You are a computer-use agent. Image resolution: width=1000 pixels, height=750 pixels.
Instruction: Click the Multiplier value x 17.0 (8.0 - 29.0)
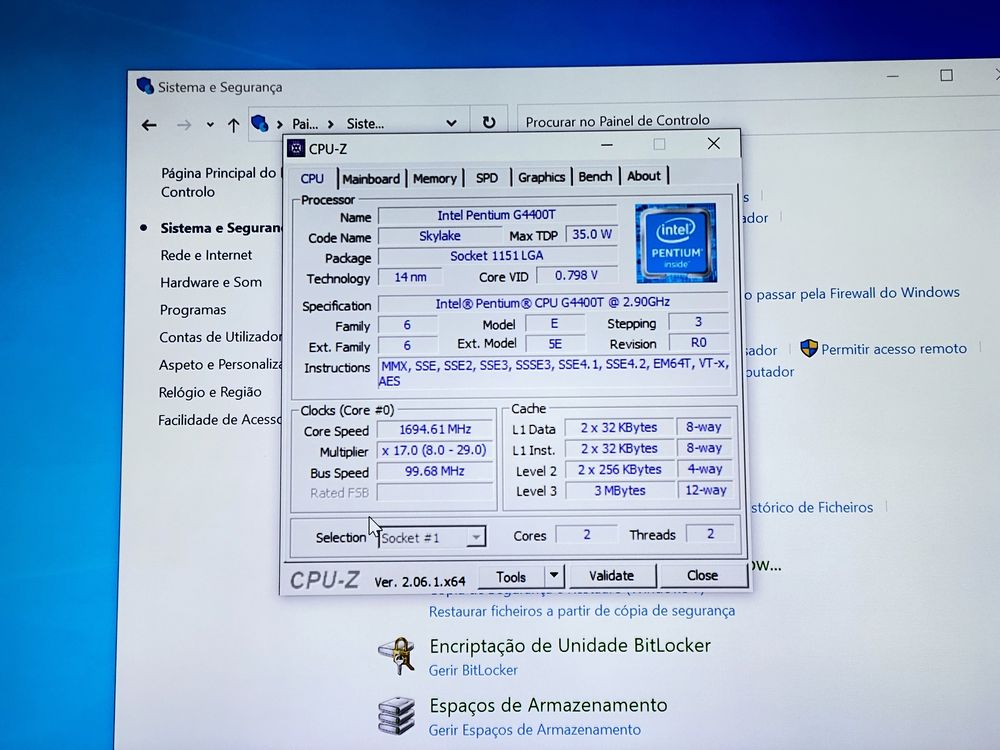[434, 450]
